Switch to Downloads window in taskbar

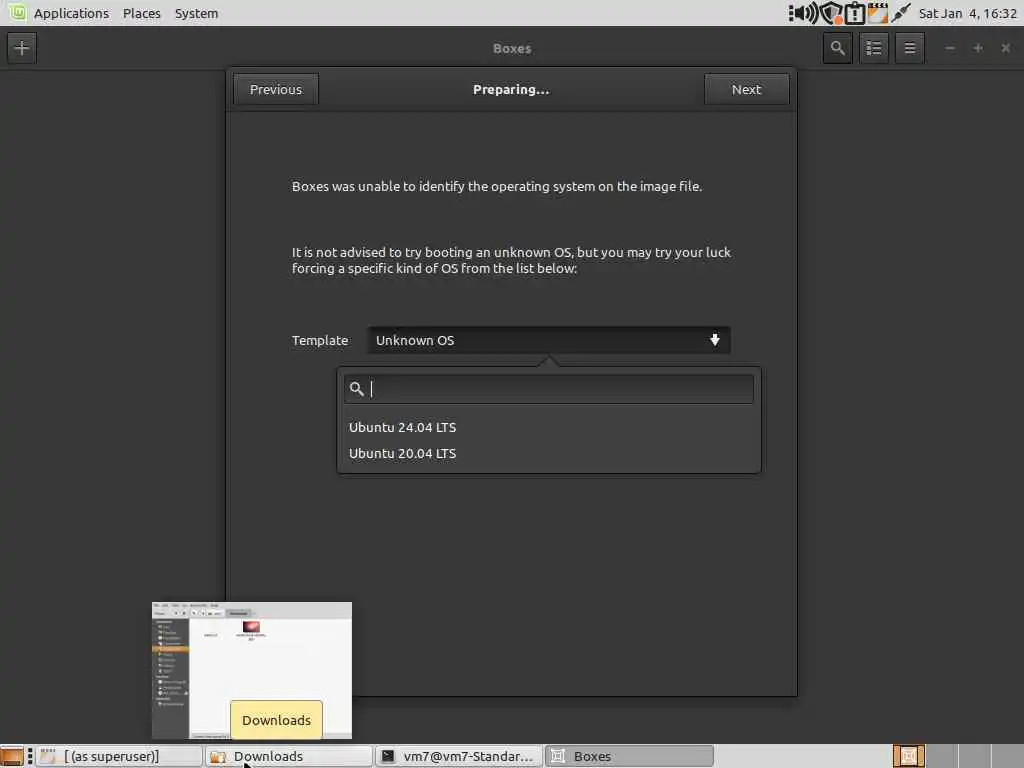coord(289,756)
